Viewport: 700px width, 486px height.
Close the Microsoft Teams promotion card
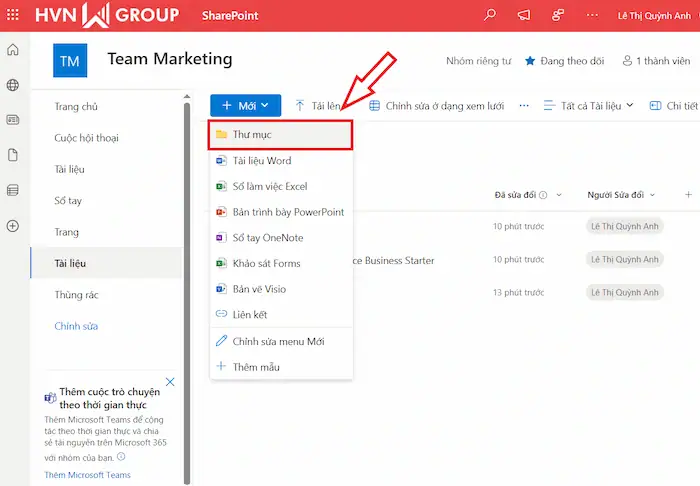click(170, 382)
